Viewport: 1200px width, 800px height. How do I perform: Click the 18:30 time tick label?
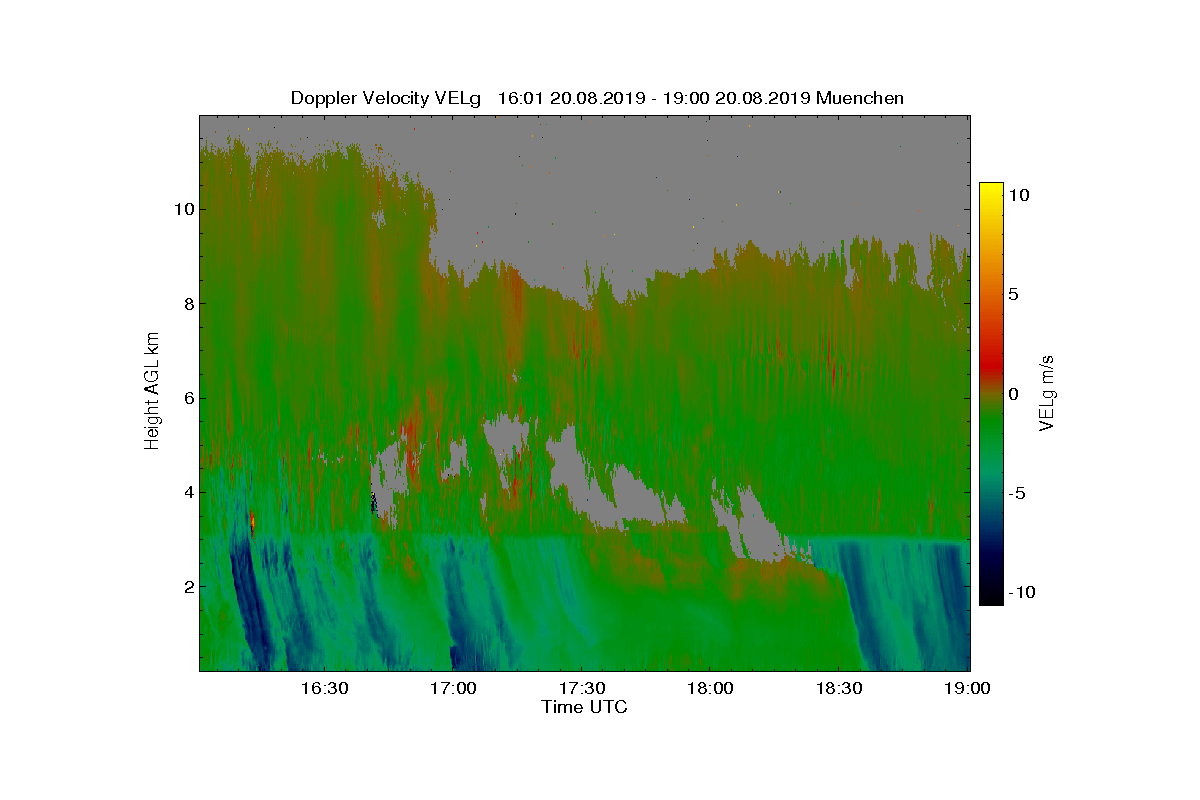(x=840, y=688)
